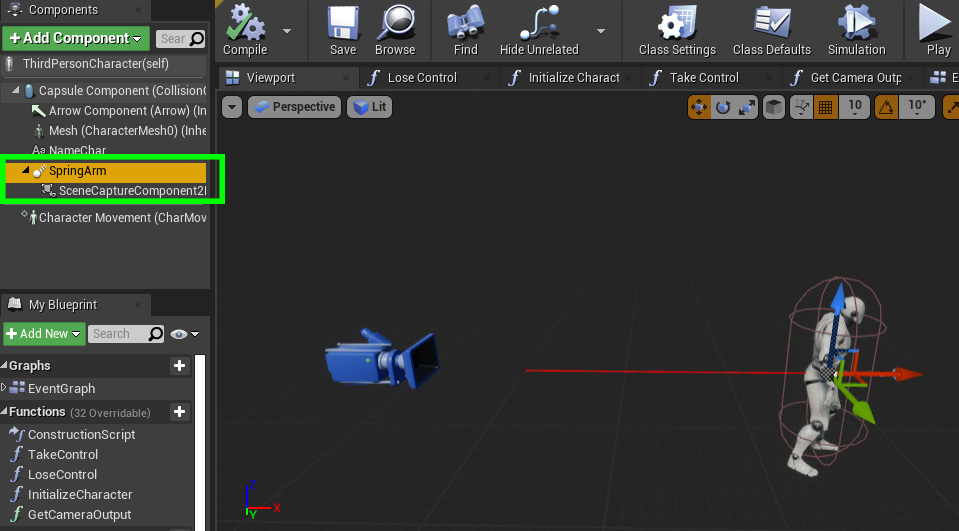Select ThirdPersonCharacter(self) row
This screenshot has width=959, height=531.
point(104,64)
